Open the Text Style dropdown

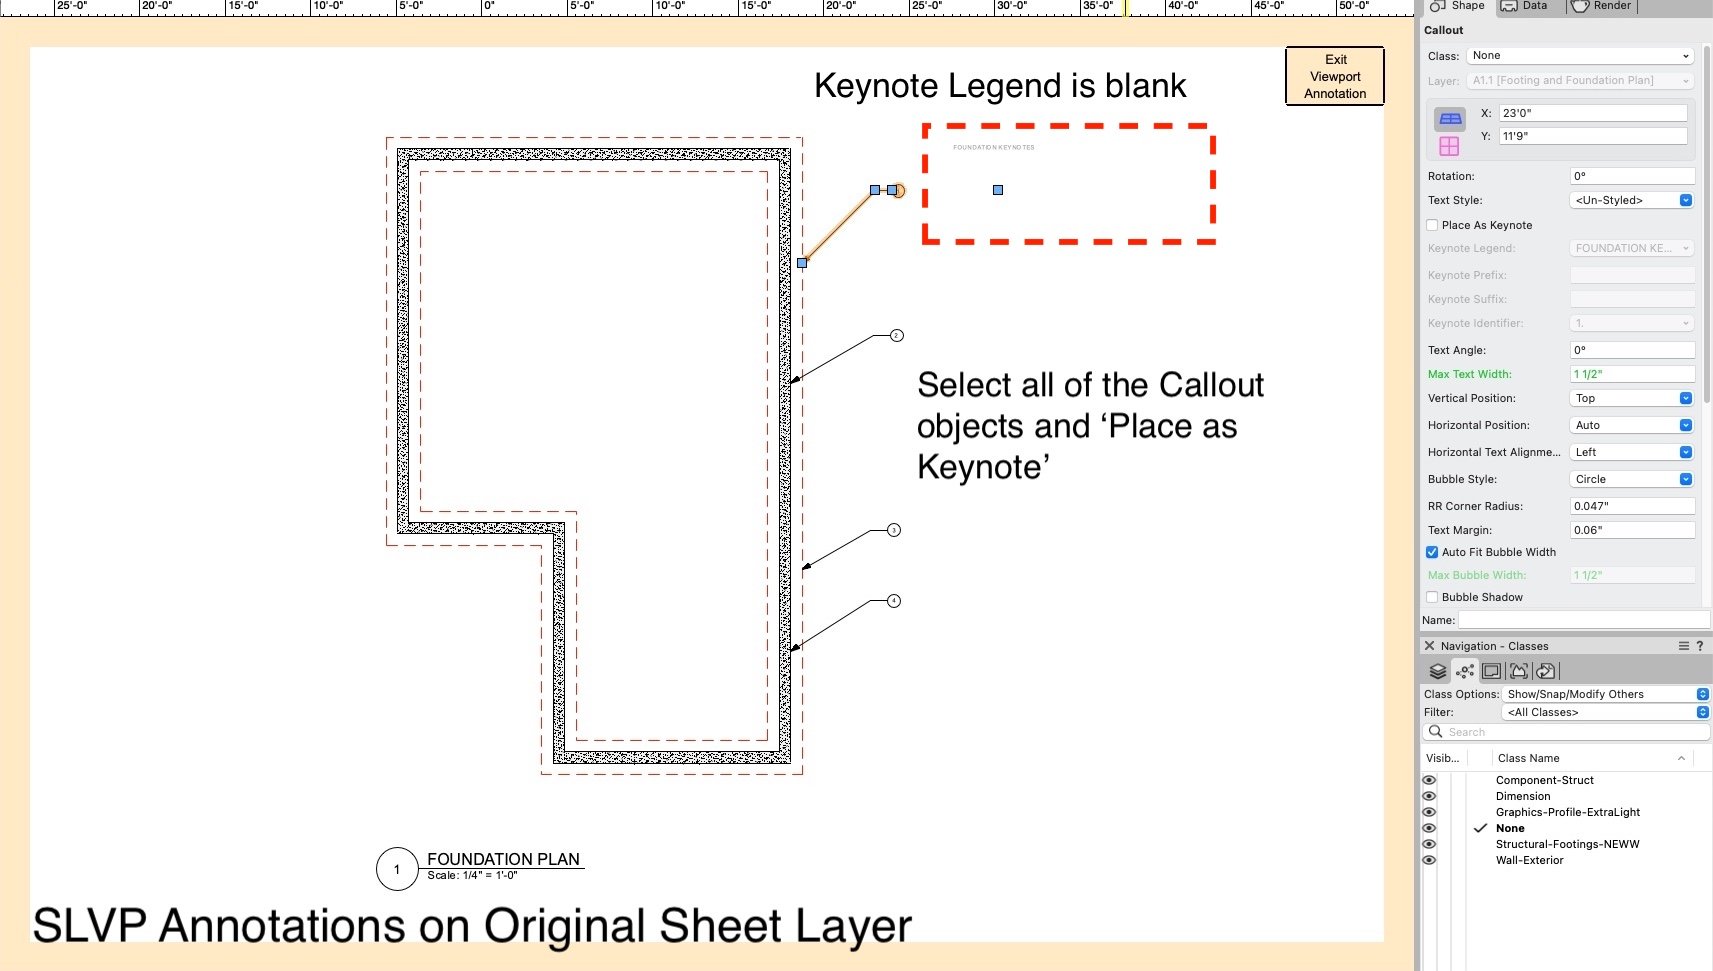(x=1632, y=200)
